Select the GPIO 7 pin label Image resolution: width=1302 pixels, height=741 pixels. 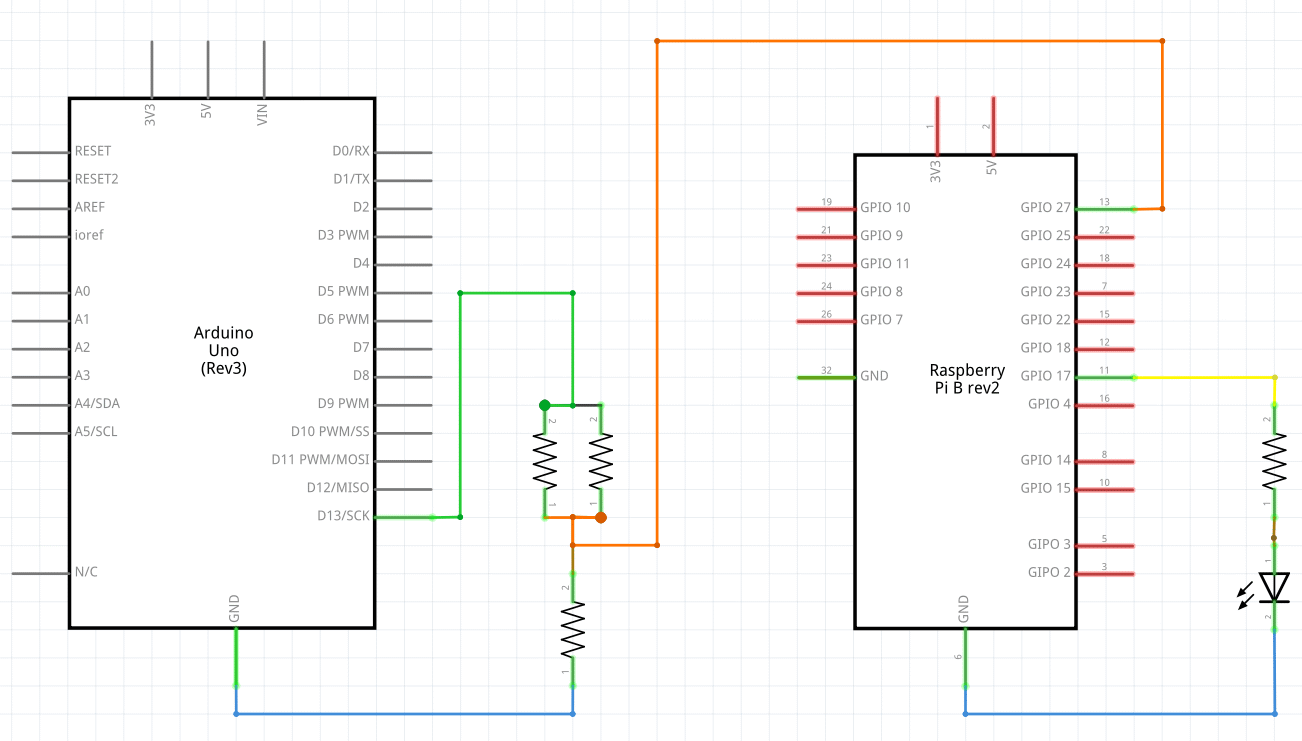point(882,320)
